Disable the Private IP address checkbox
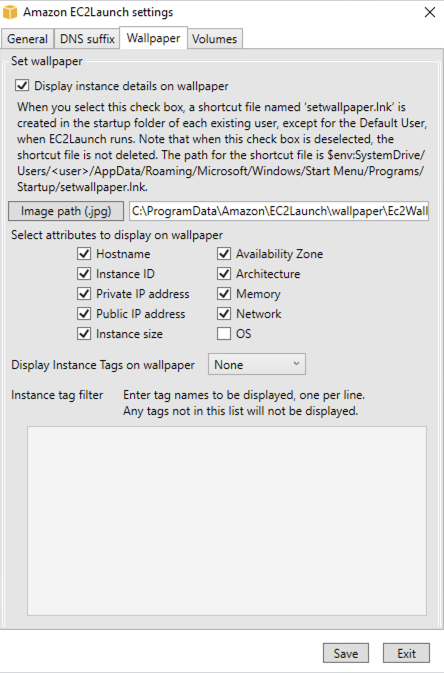444x673 pixels. click(x=84, y=294)
